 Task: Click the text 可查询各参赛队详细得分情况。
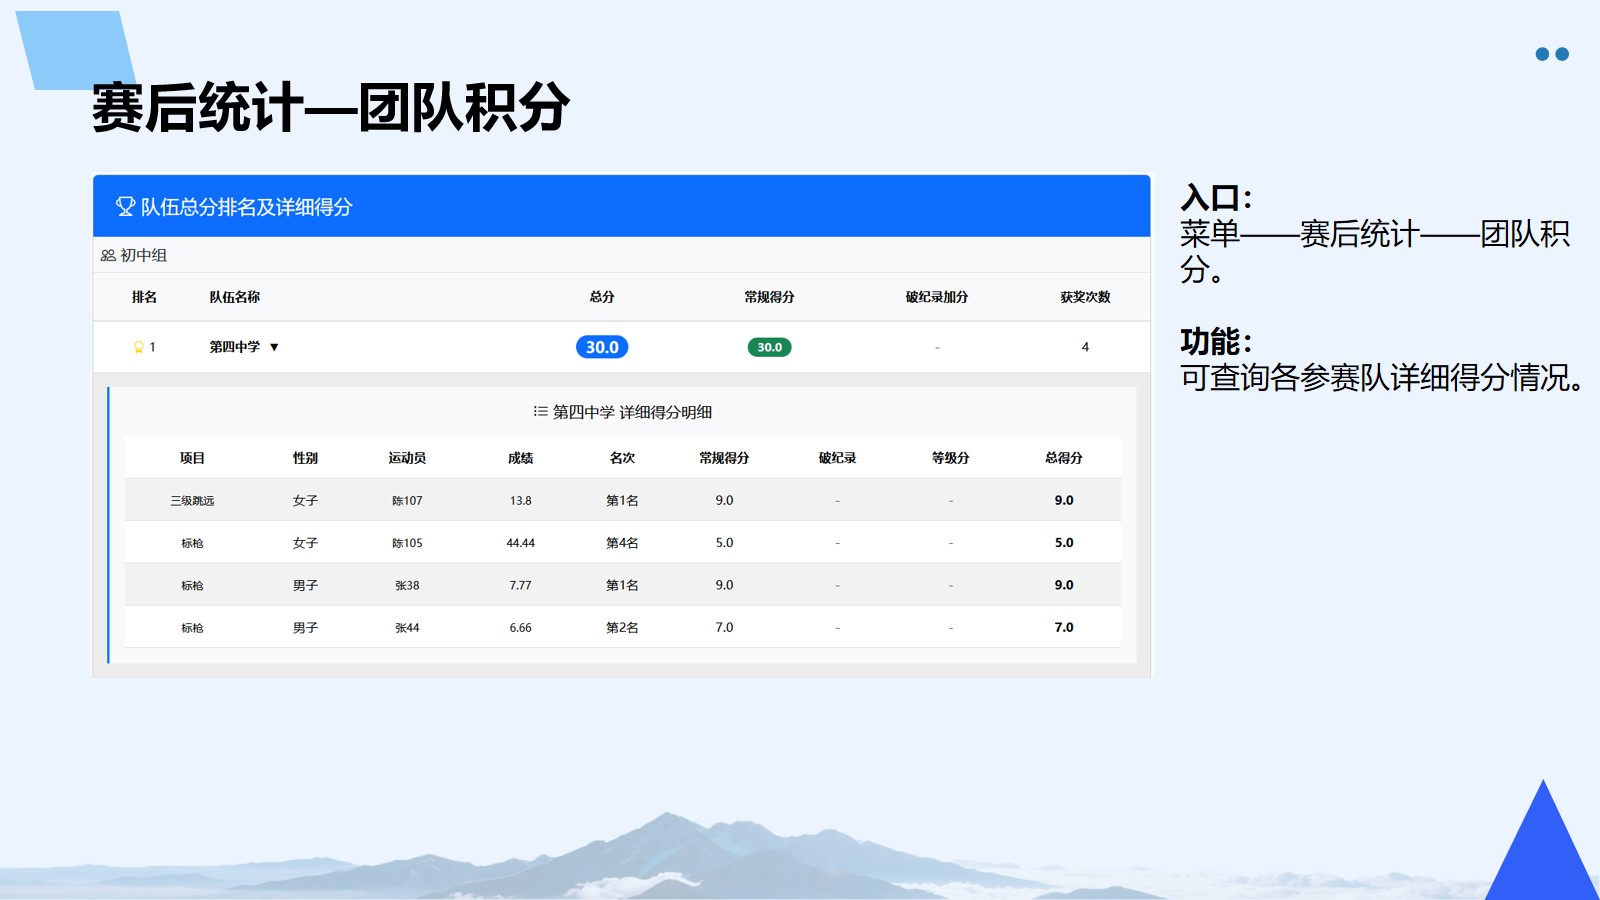tap(1381, 378)
